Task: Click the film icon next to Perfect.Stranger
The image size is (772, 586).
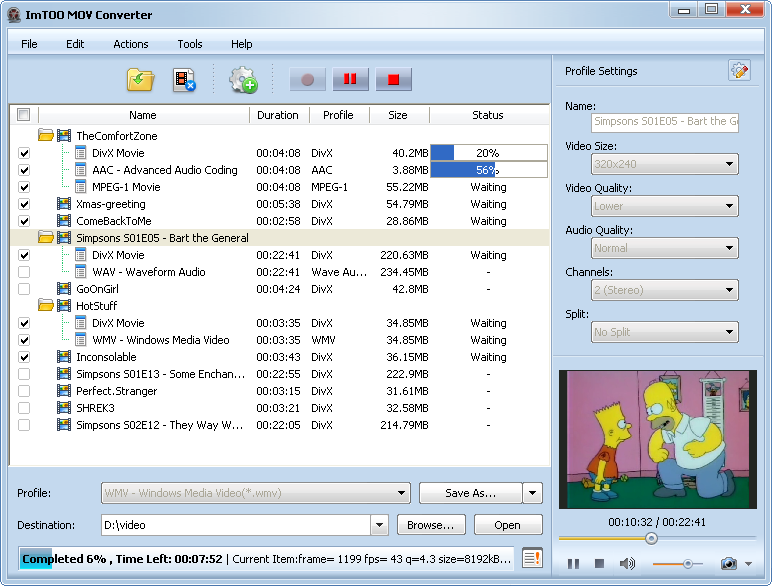Action: pyautogui.click(x=64, y=390)
